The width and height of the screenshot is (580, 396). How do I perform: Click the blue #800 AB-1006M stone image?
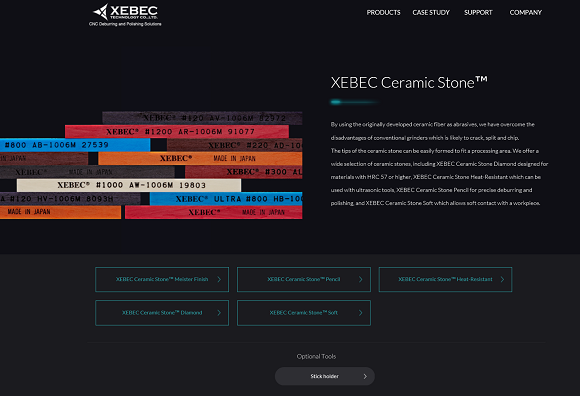pos(75,145)
